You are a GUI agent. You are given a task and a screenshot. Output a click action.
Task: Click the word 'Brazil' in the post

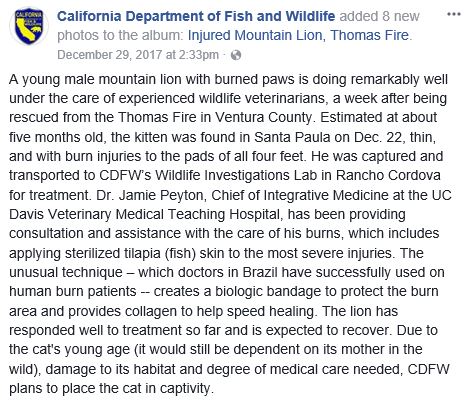[260, 272]
